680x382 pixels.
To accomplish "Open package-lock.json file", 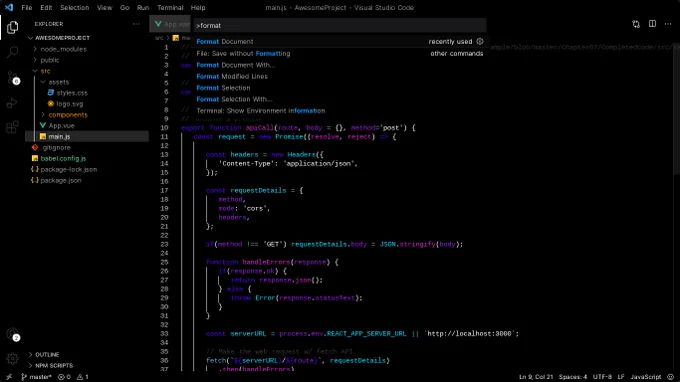I will pyautogui.click(x=69, y=170).
